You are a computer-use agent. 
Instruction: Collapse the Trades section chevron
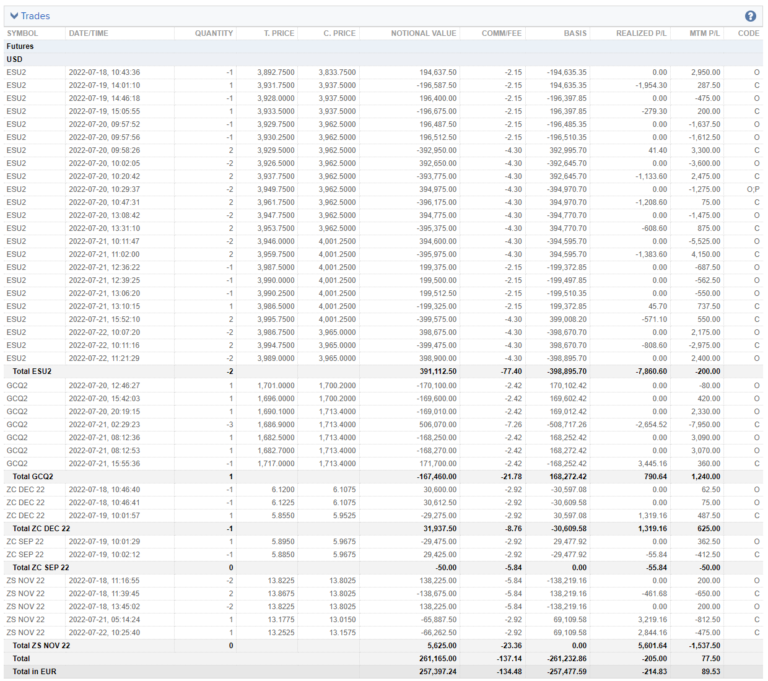13,16
